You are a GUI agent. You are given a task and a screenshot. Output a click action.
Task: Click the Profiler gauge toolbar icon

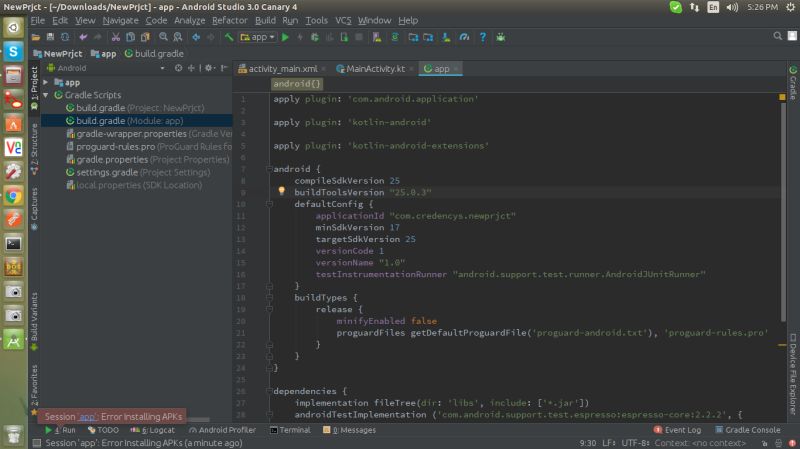point(464,37)
